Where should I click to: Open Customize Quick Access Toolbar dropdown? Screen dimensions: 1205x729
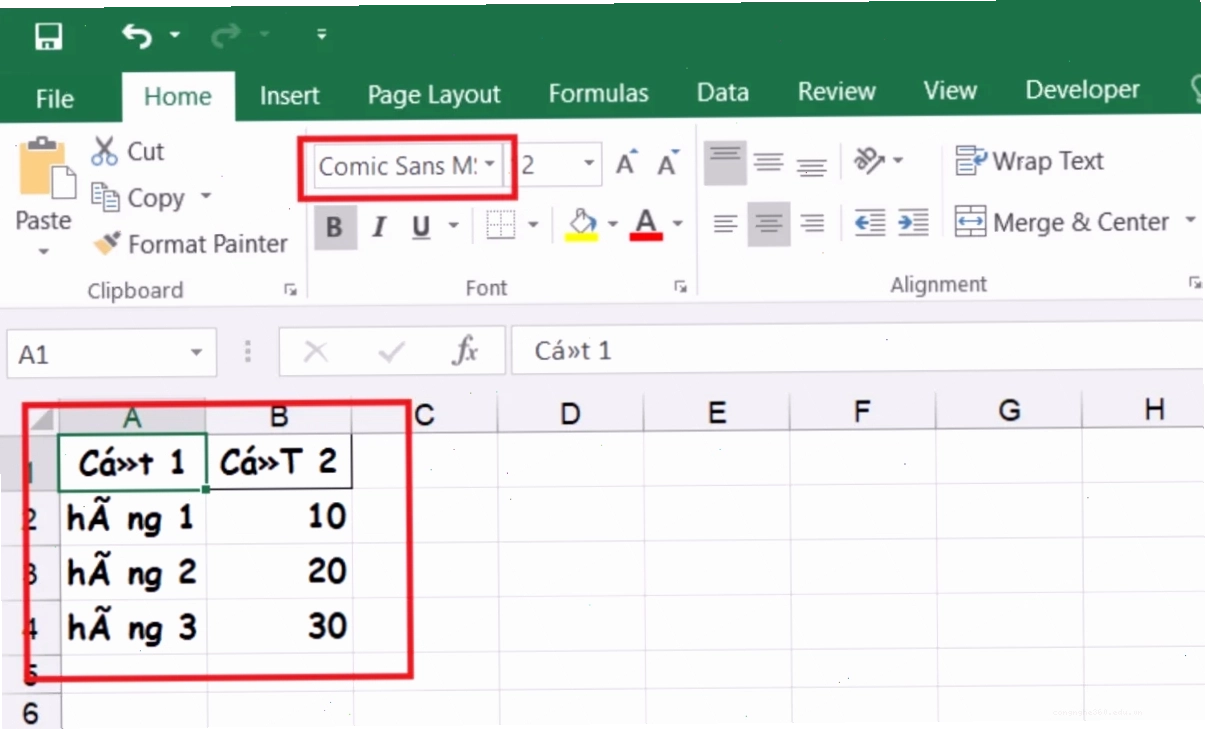pyautogui.click(x=321, y=35)
